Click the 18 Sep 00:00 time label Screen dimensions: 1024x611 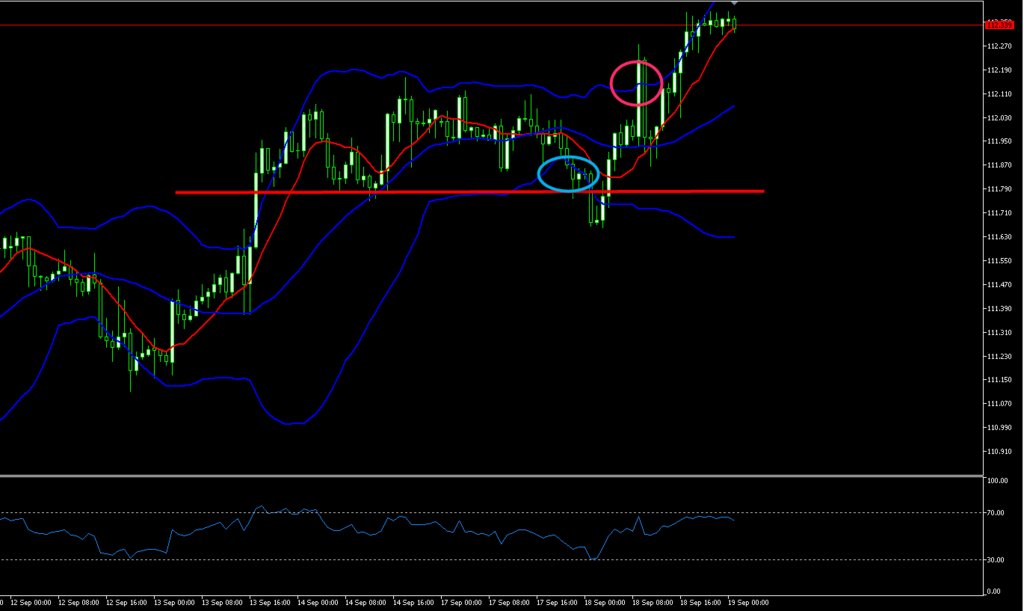point(605,603)
